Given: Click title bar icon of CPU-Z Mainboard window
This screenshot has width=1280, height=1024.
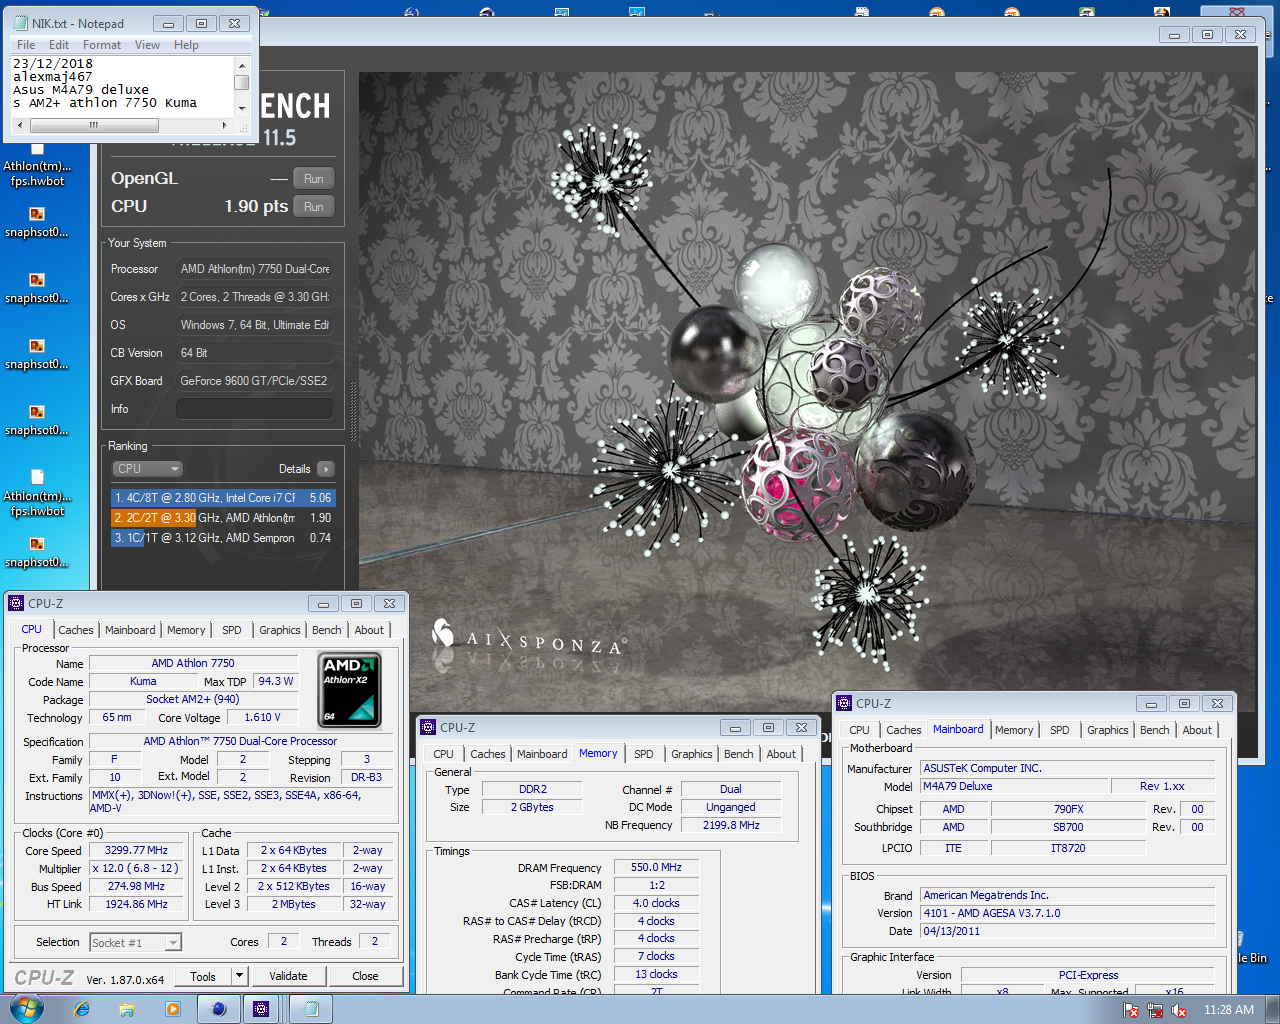Looking at the screenshot, I should click(x=844, y=703).
